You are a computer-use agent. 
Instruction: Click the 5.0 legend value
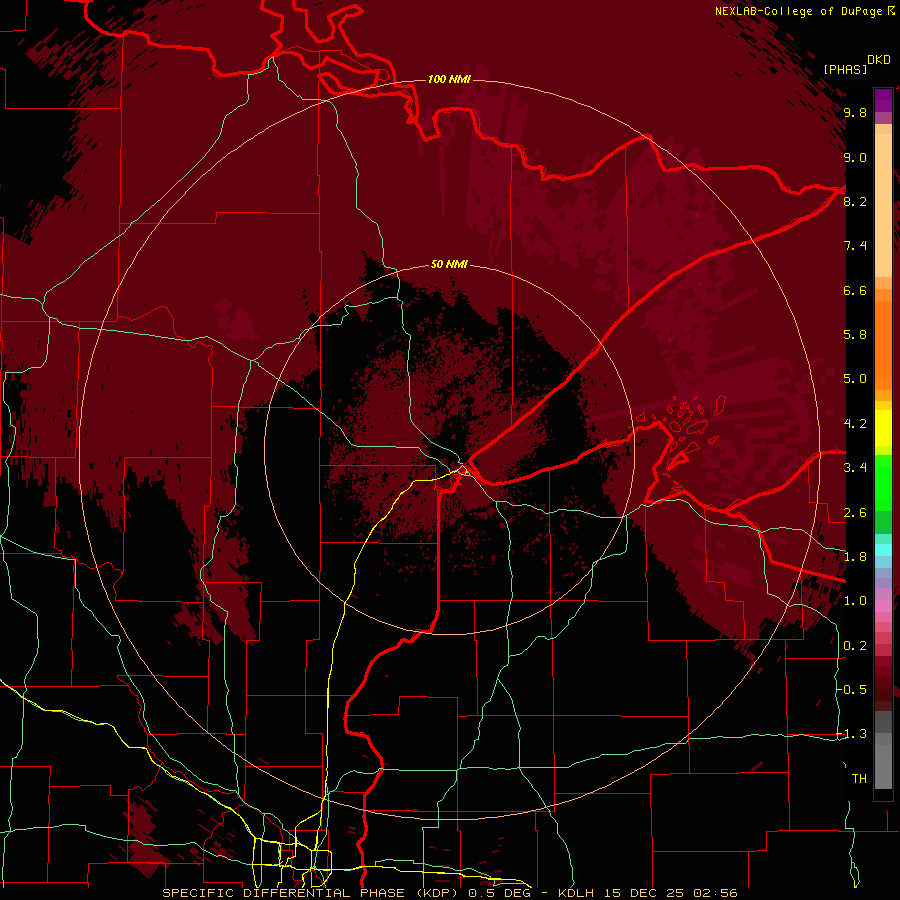[855, 379]
